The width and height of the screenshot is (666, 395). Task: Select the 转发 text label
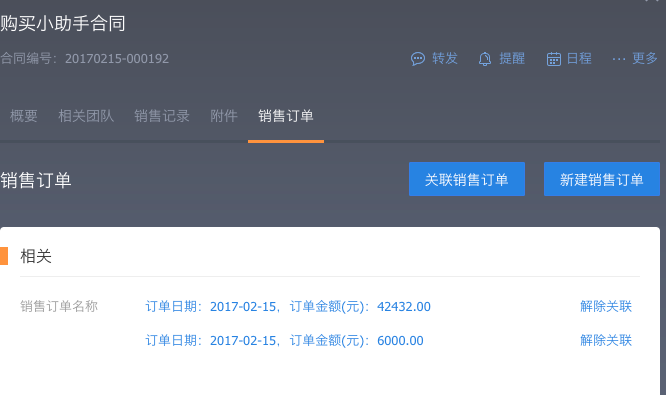(445, 58)
